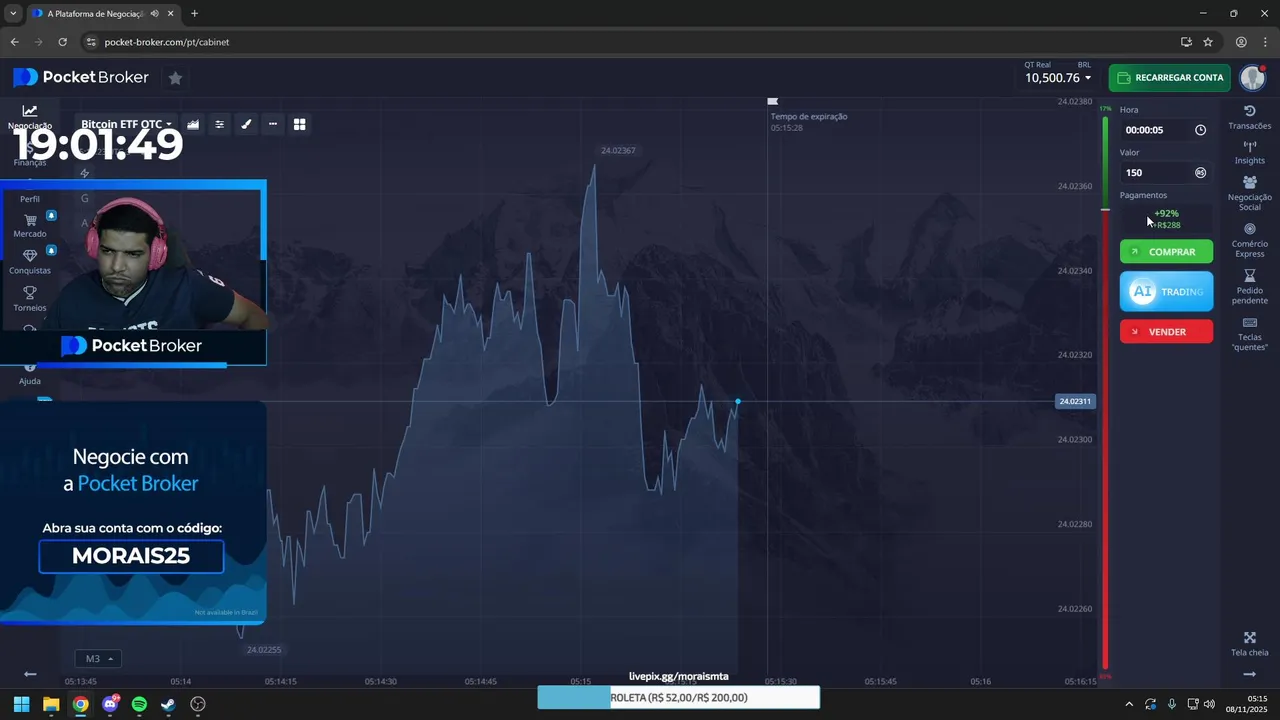Open the Insights signal panel

point(1249,153)
